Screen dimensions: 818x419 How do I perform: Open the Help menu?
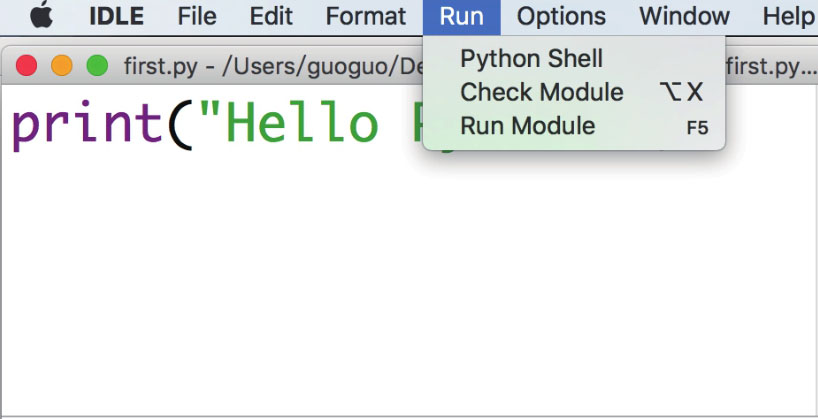pyautogui.click(x=788, y=16)
